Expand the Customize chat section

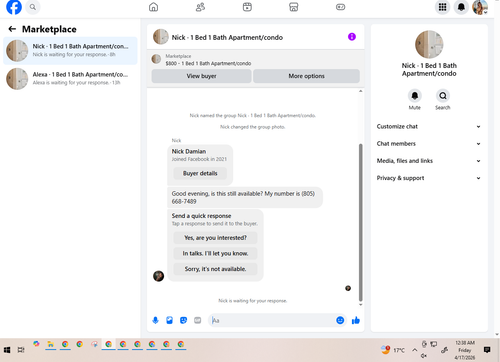429,126
